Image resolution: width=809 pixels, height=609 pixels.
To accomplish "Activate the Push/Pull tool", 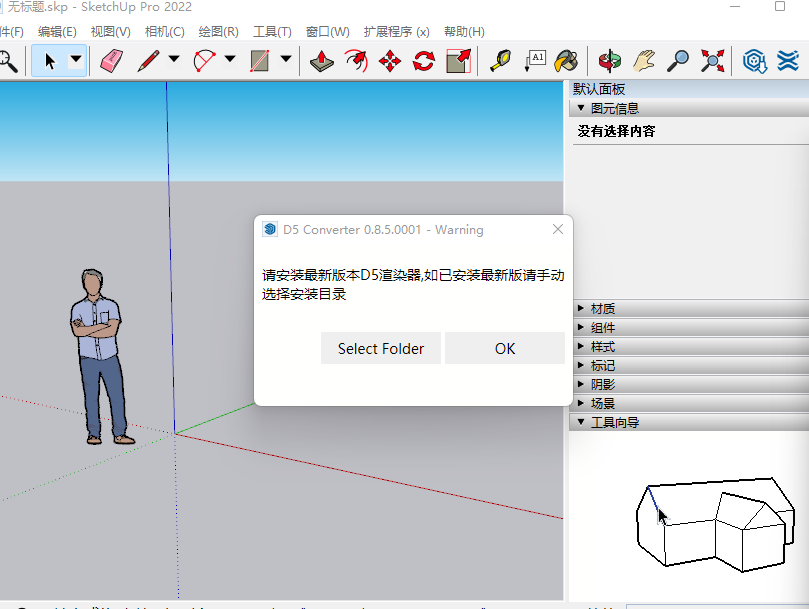I will 321,61.
